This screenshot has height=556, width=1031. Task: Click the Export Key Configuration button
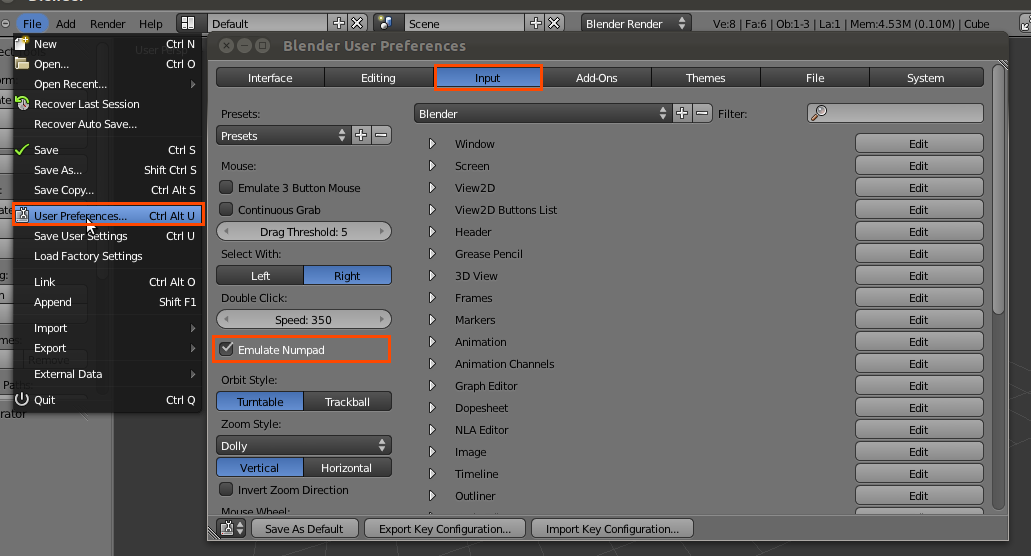coord(445,529)
